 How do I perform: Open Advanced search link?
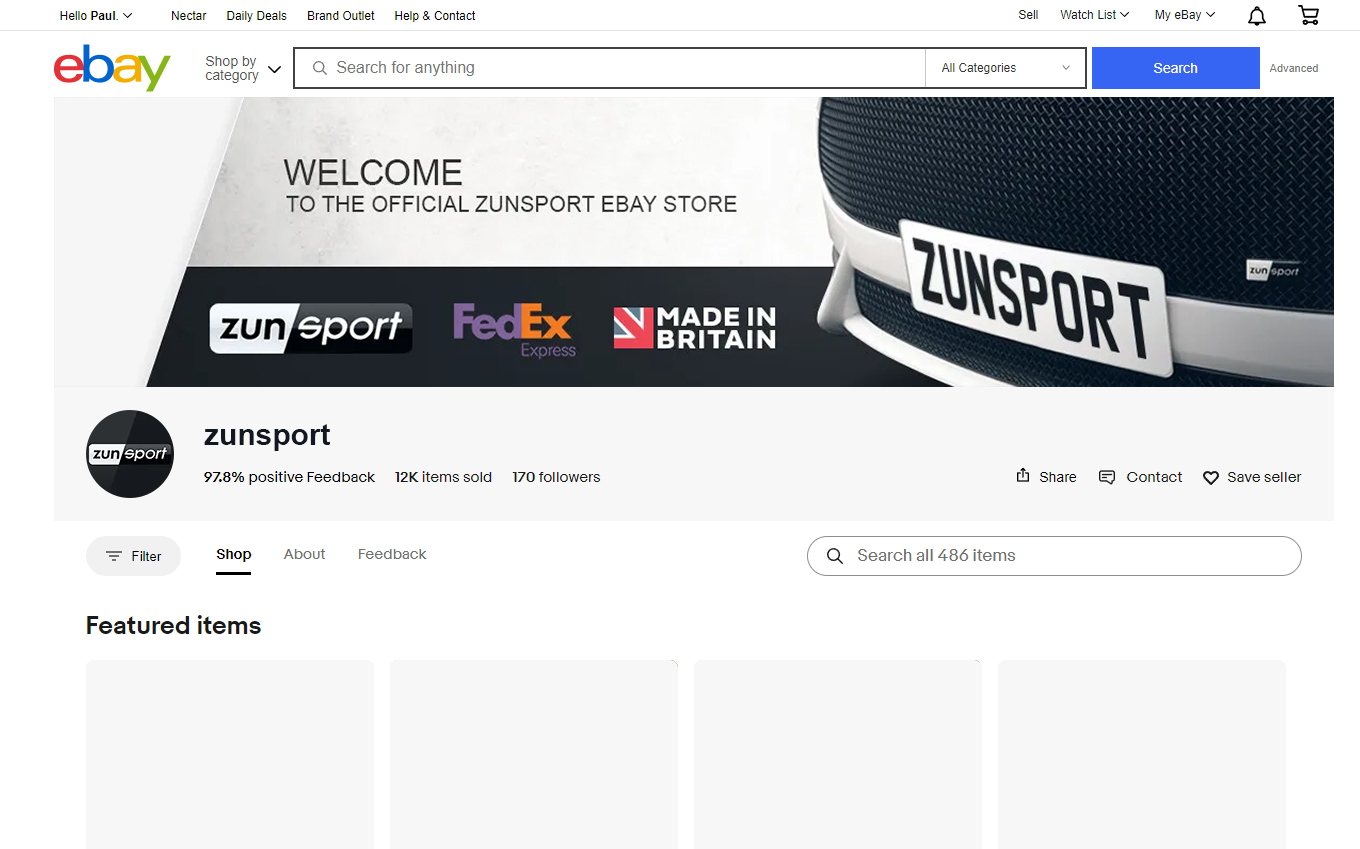(x=1294, y=68)
